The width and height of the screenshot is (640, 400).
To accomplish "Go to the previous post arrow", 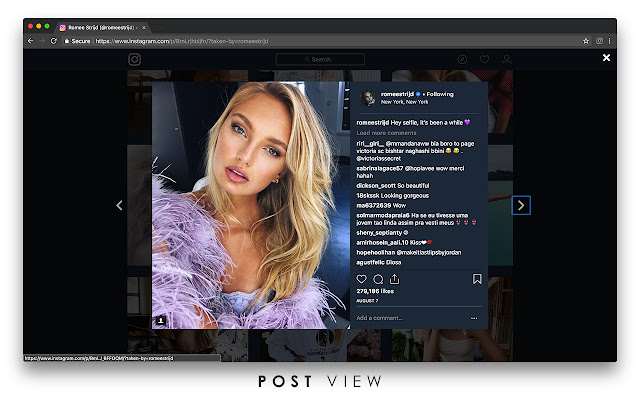I will pos(119,205).
